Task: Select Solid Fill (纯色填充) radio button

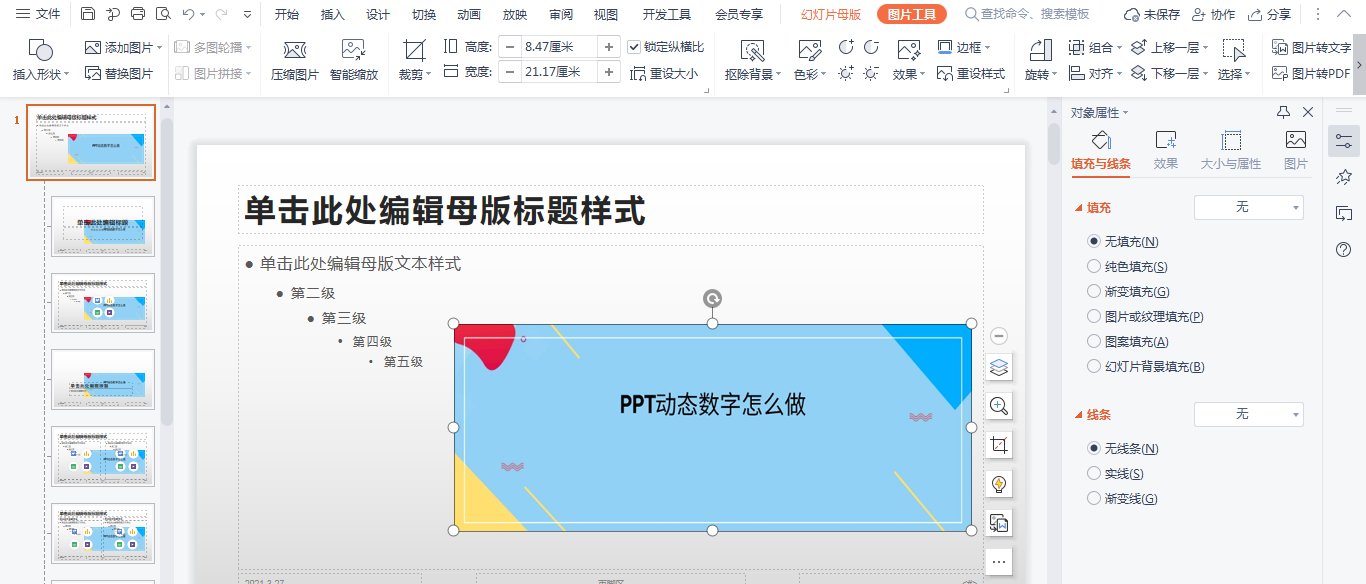Action: click(1093, 266)
